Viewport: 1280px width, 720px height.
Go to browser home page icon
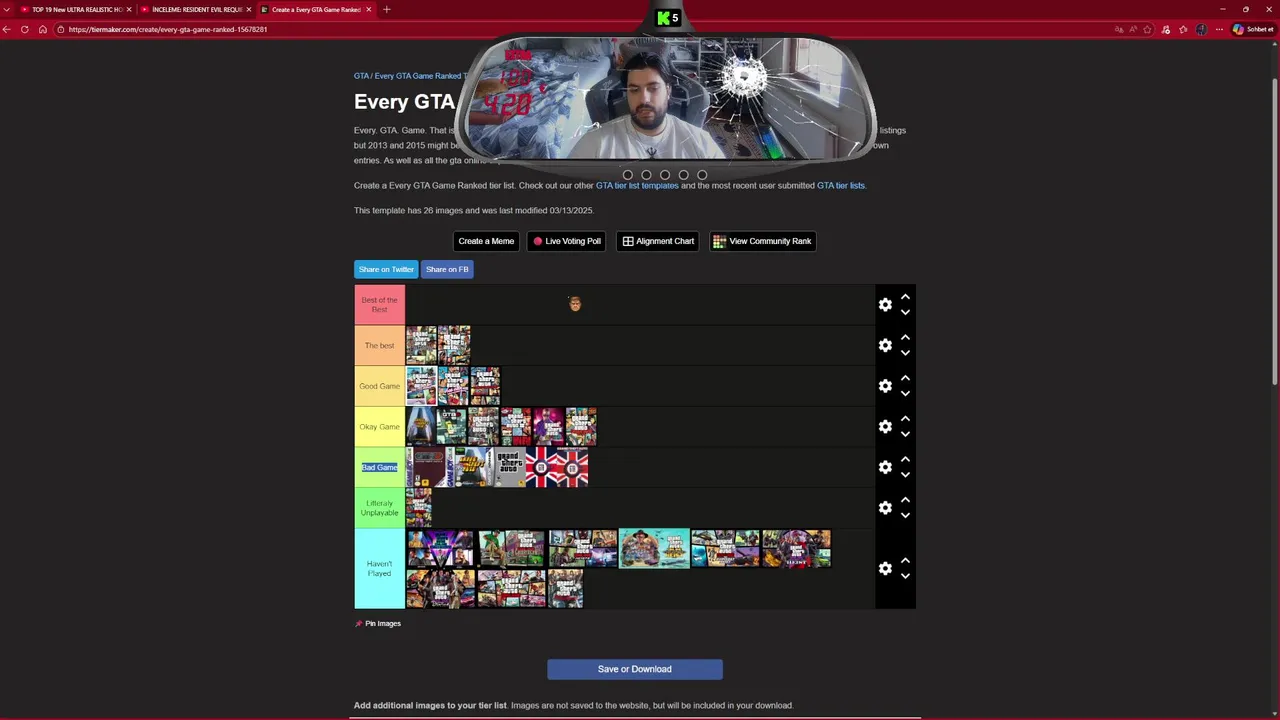point(43,29)
